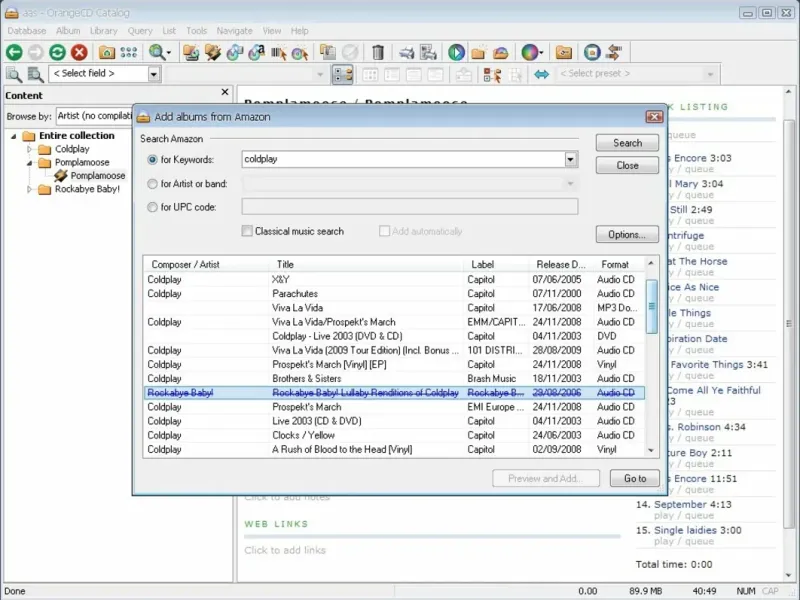Click the green back navigation arrow
The height and width of the screenshot is (600, 800).
[x=14, y=52]
